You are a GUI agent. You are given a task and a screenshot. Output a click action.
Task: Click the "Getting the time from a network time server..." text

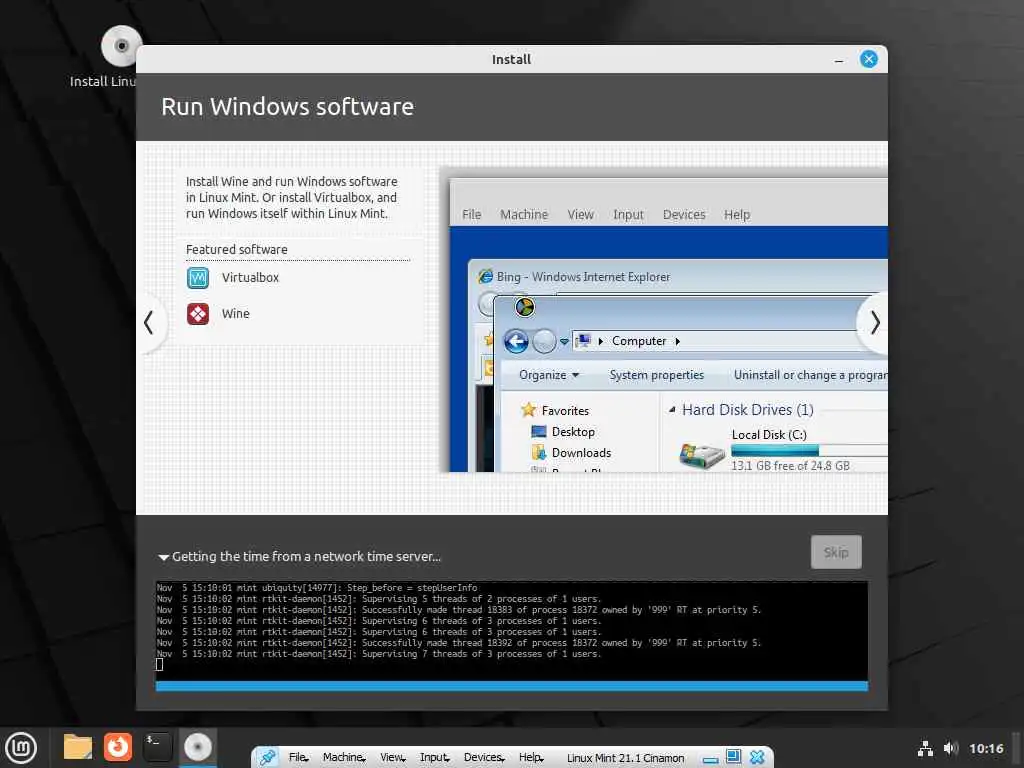coord(306,557)
